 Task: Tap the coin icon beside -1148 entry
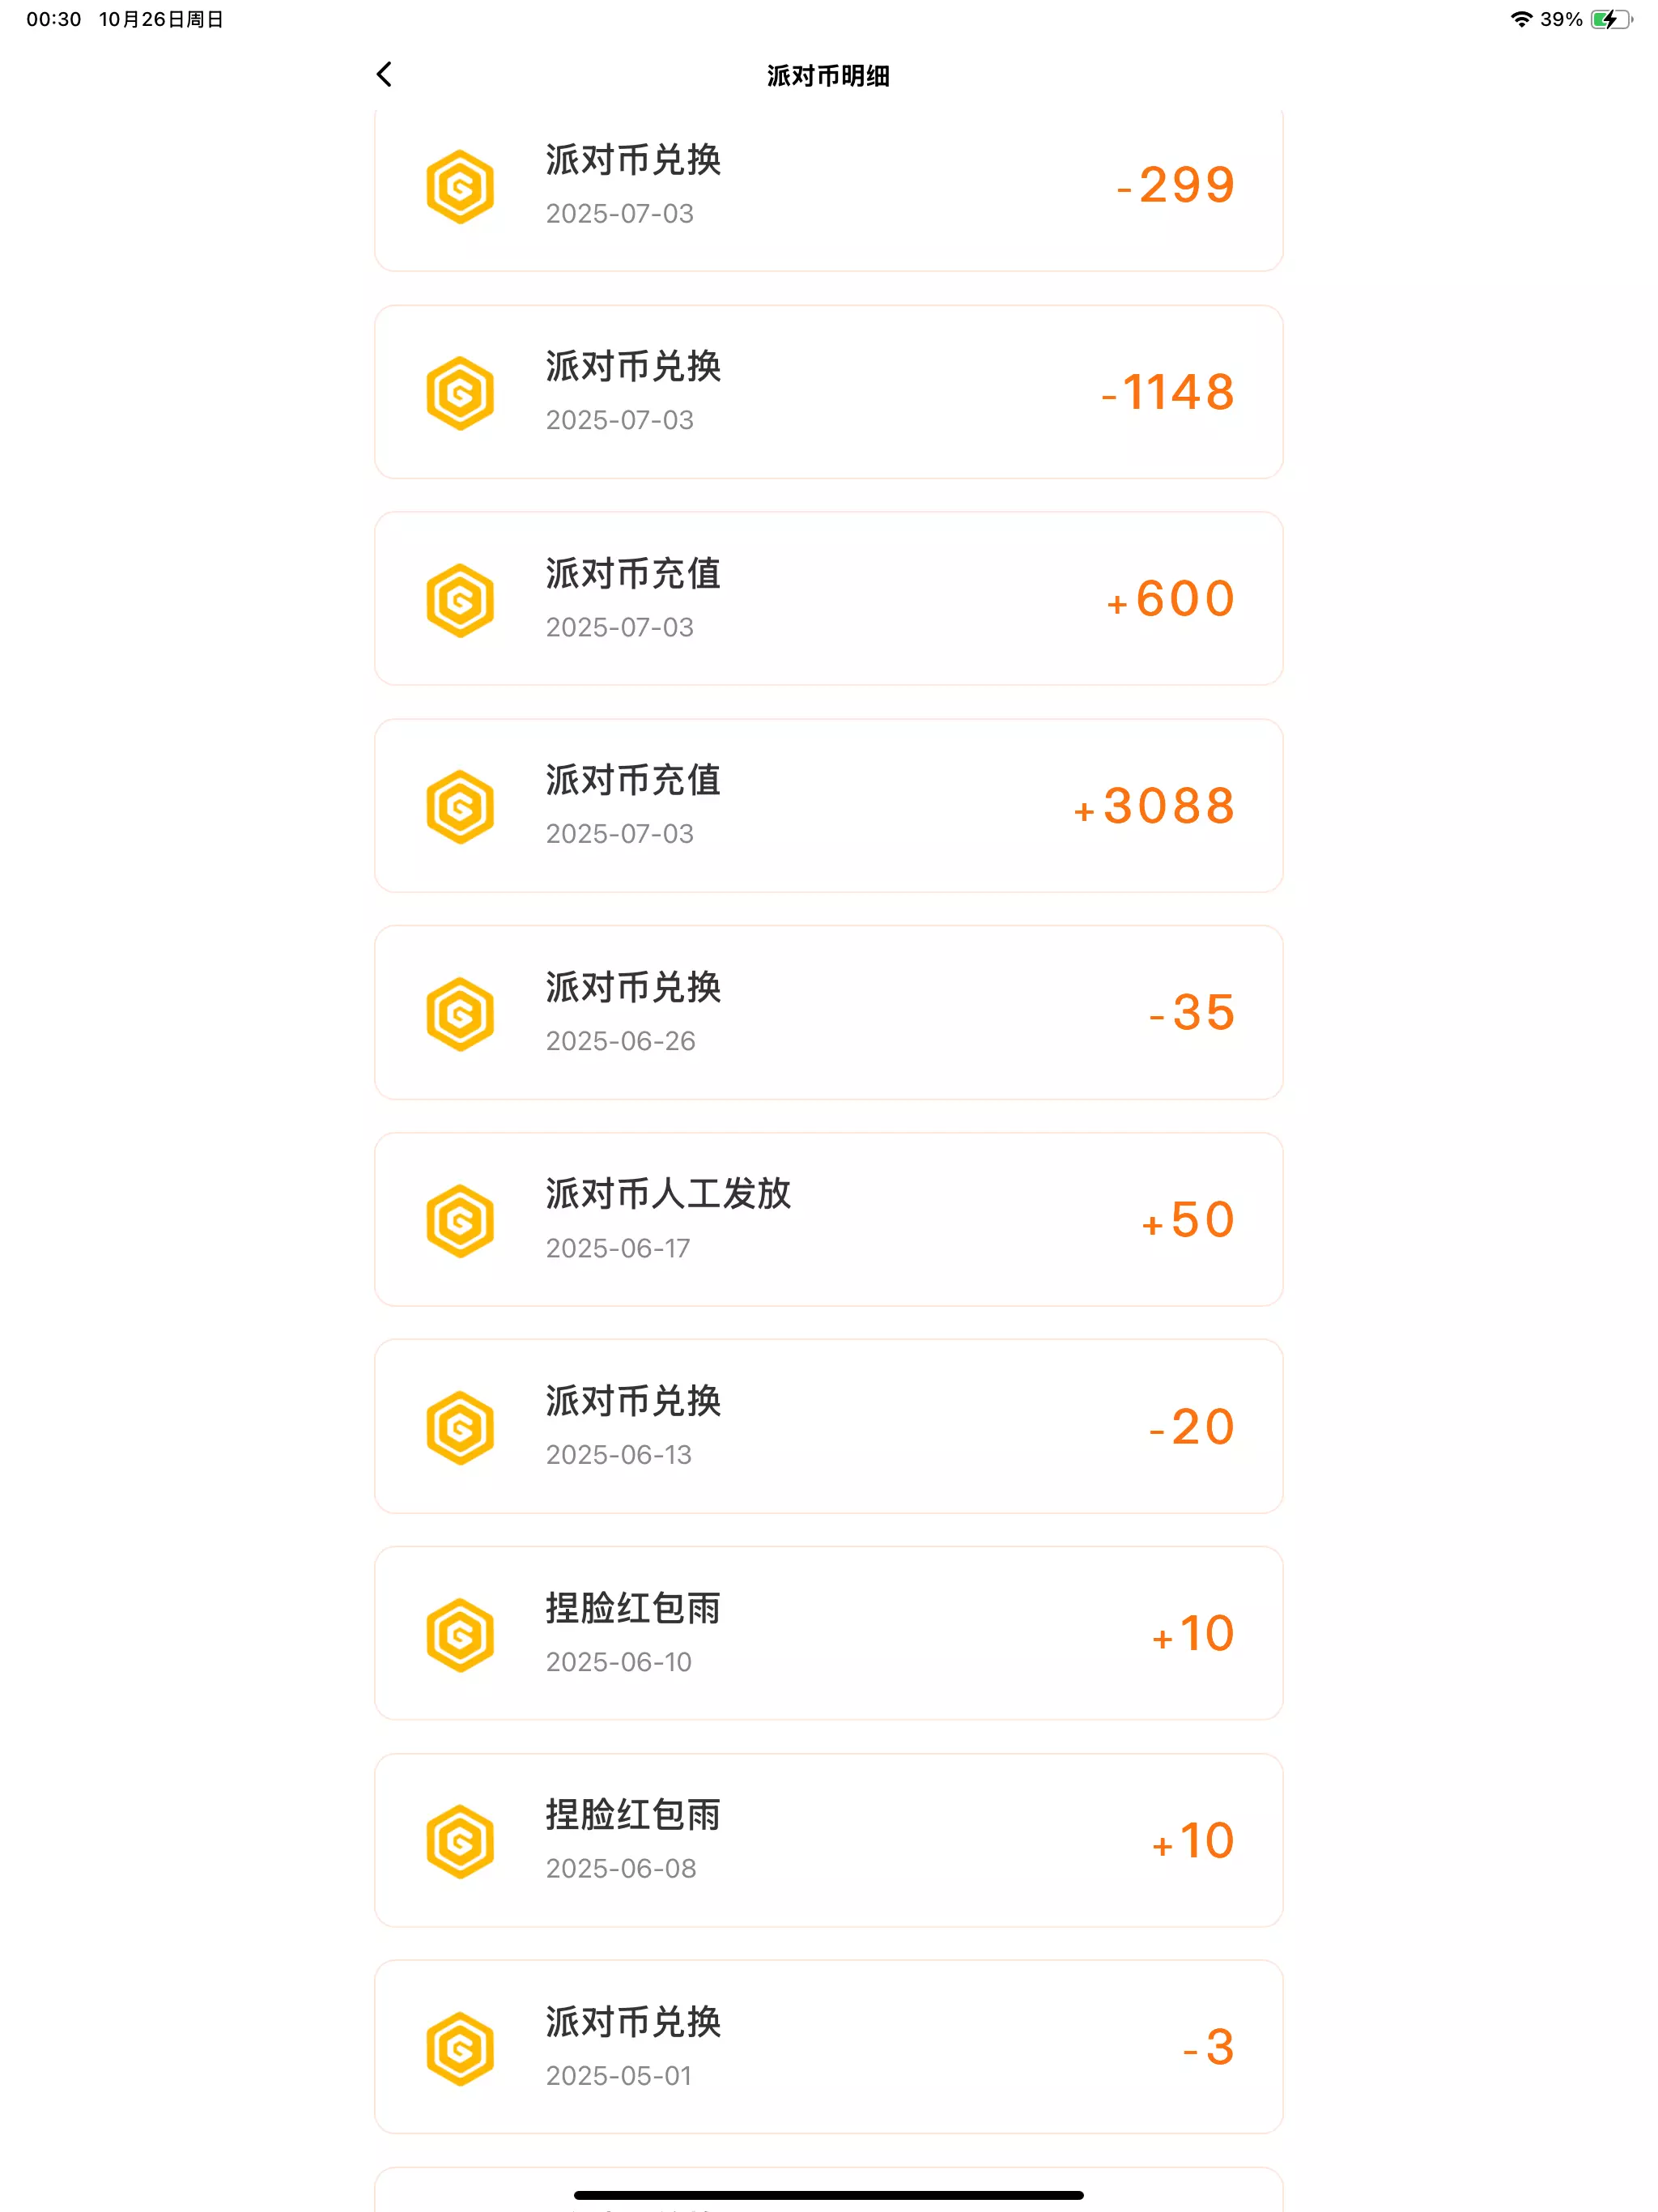(x=460, y=393)
